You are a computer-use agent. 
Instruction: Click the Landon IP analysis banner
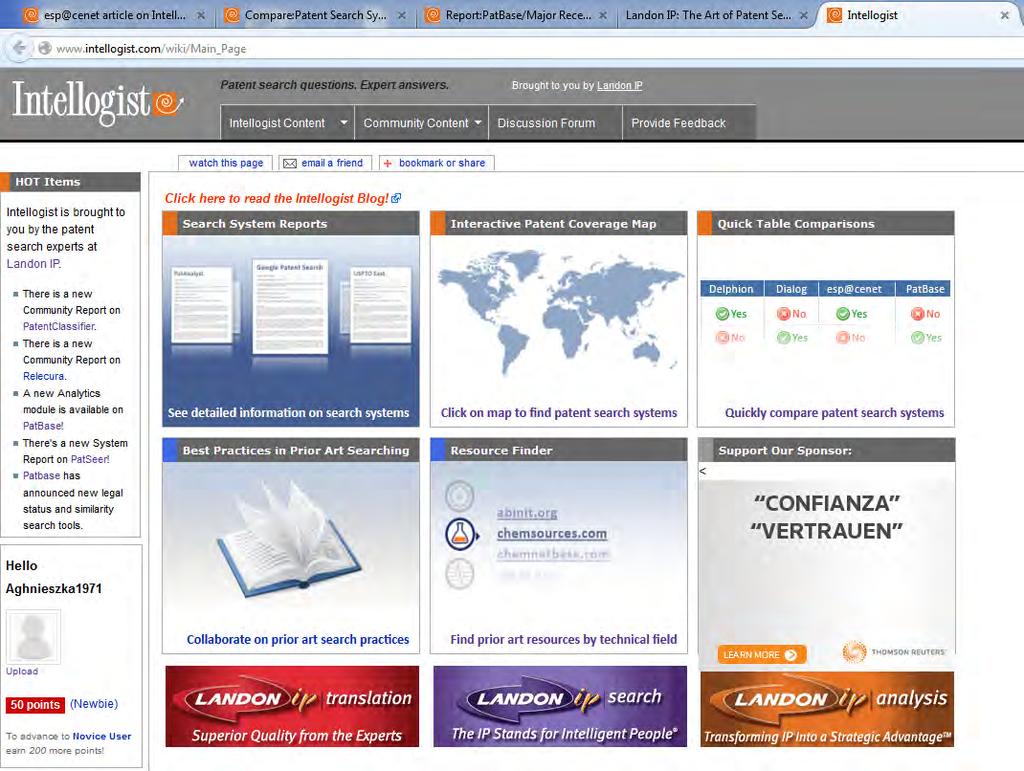point(827,709)
